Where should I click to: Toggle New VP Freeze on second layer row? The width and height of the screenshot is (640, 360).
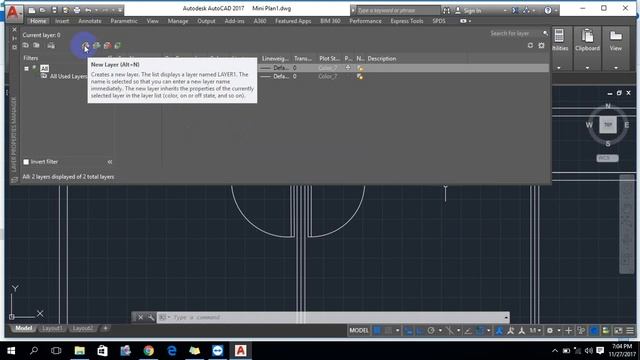(360, 76)
